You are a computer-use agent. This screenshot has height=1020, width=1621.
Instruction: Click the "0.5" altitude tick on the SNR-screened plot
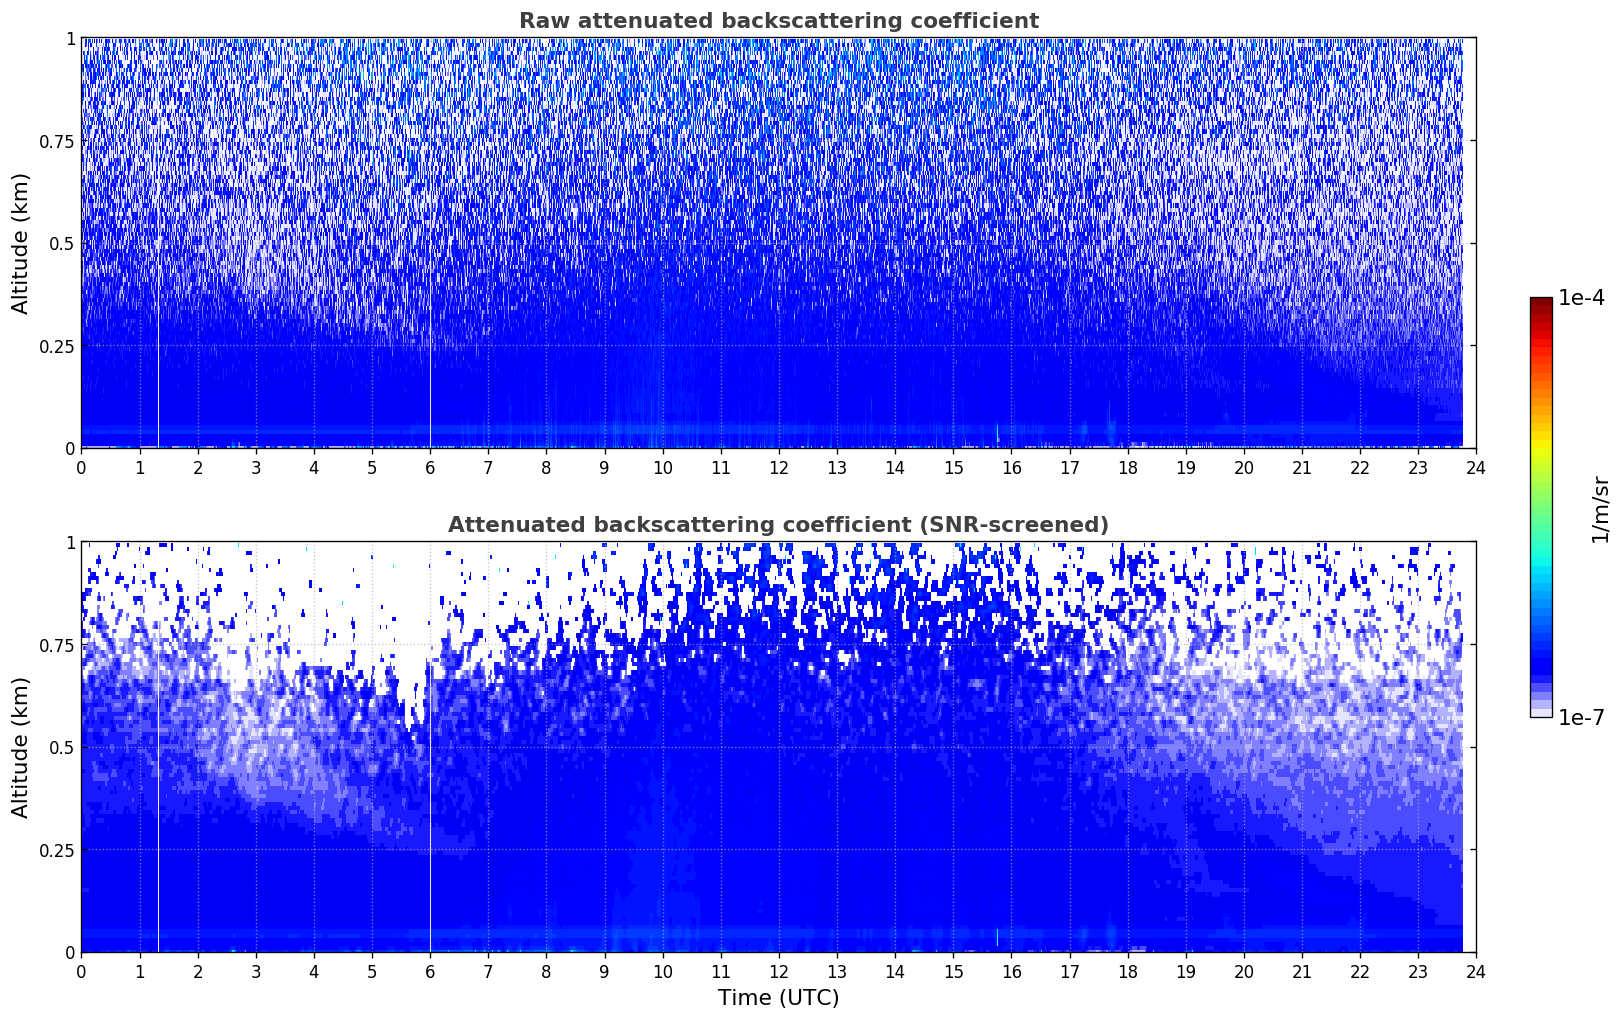pyautogui.click(x=60, y=748)
